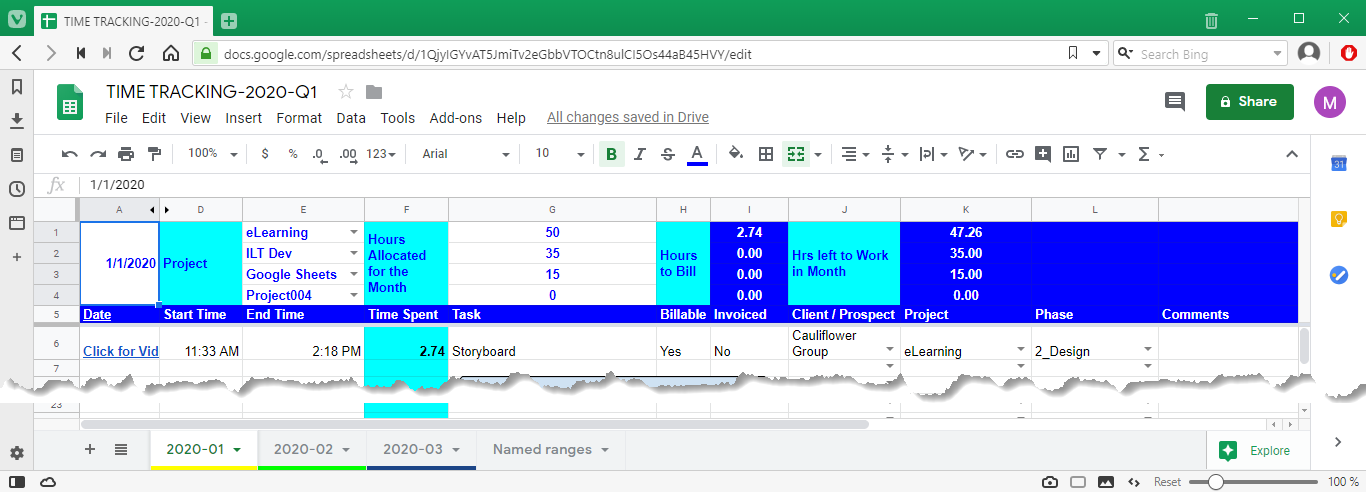Click the green Share button
The image size is (1366, 492).
point(1249,101)
